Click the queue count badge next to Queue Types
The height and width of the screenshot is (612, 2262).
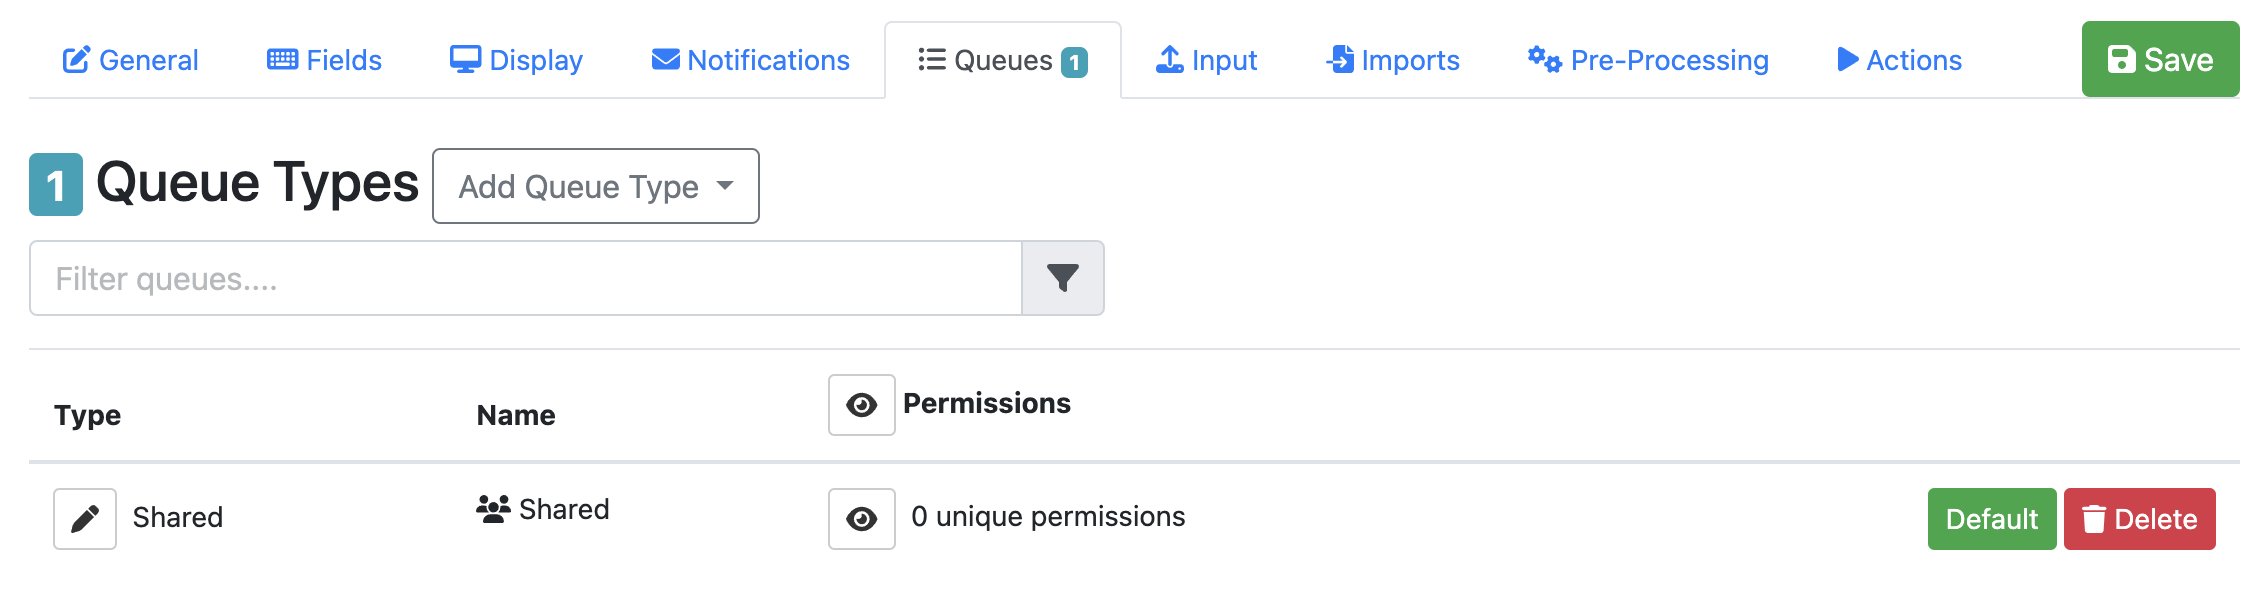click(x=56, y=185)
